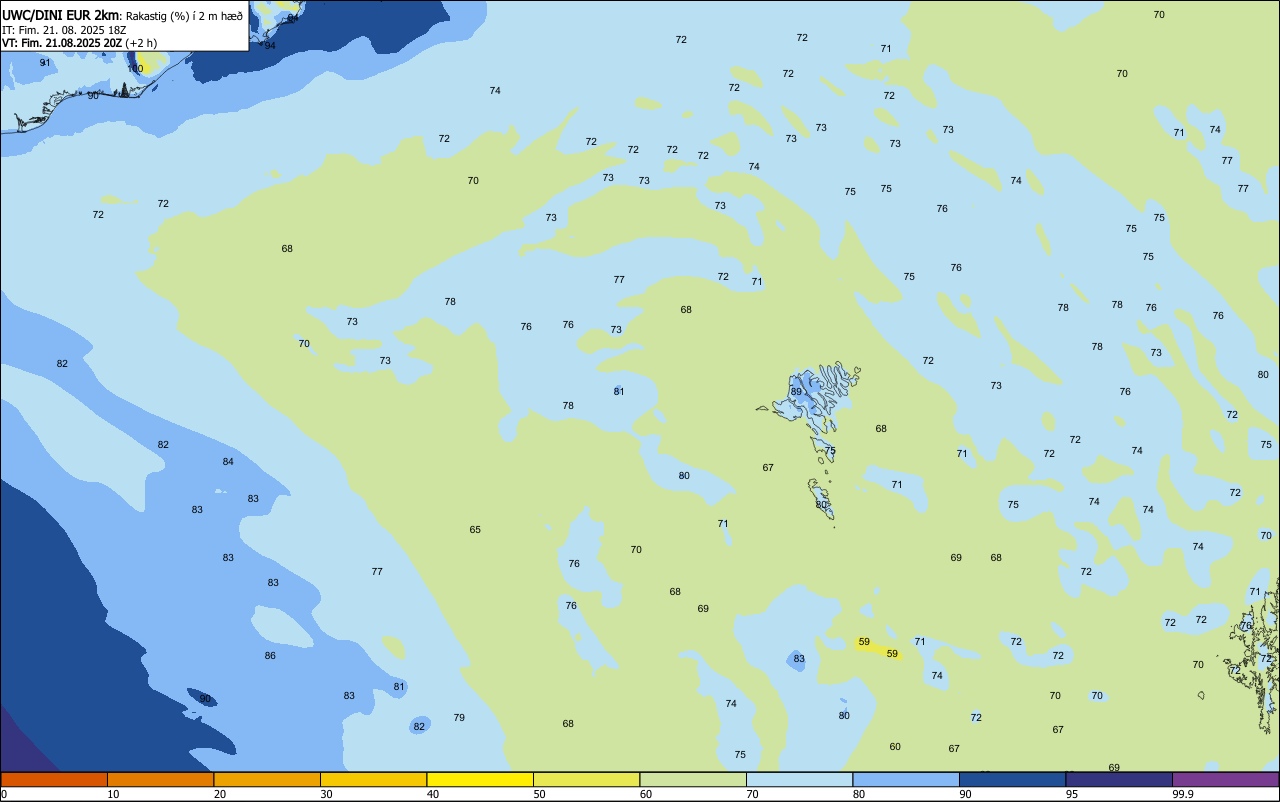Click the pale blue 70–80 legend swatch
The height and width of the screenshot is (802, 1280).
coord(799,779)
